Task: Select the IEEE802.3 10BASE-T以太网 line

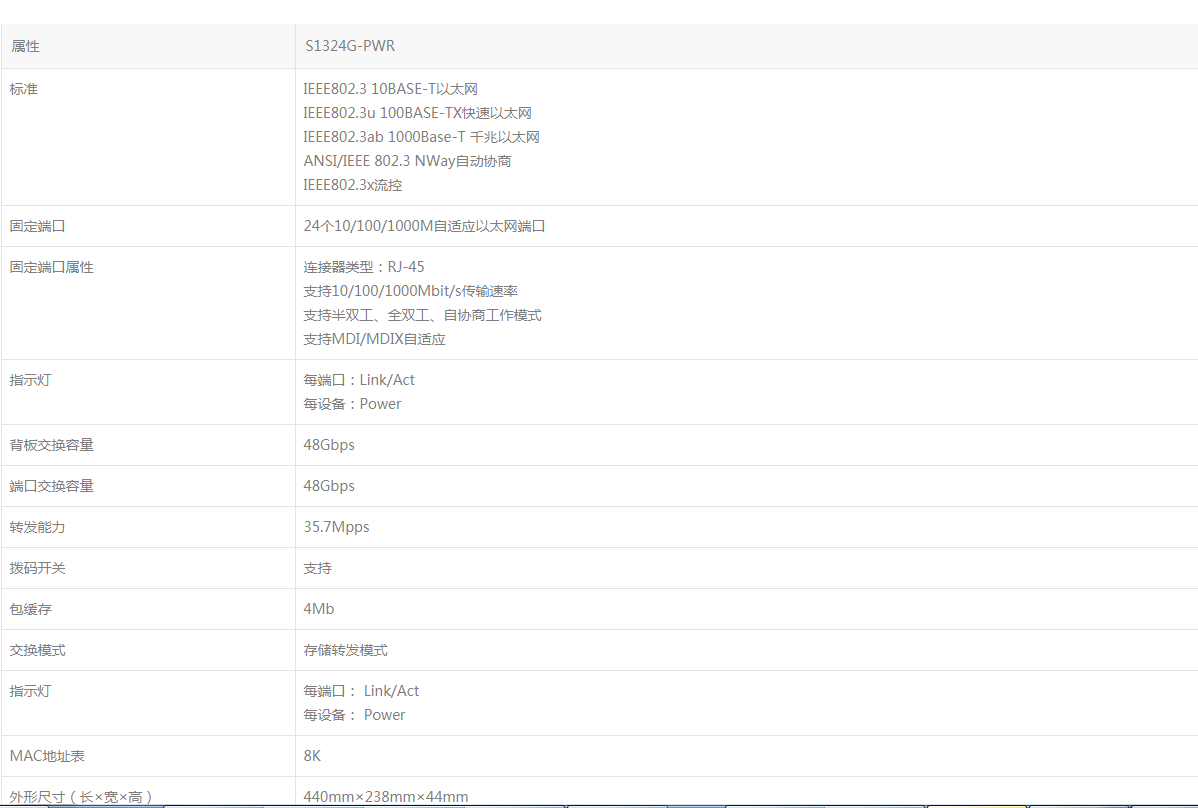Action: 390,89
